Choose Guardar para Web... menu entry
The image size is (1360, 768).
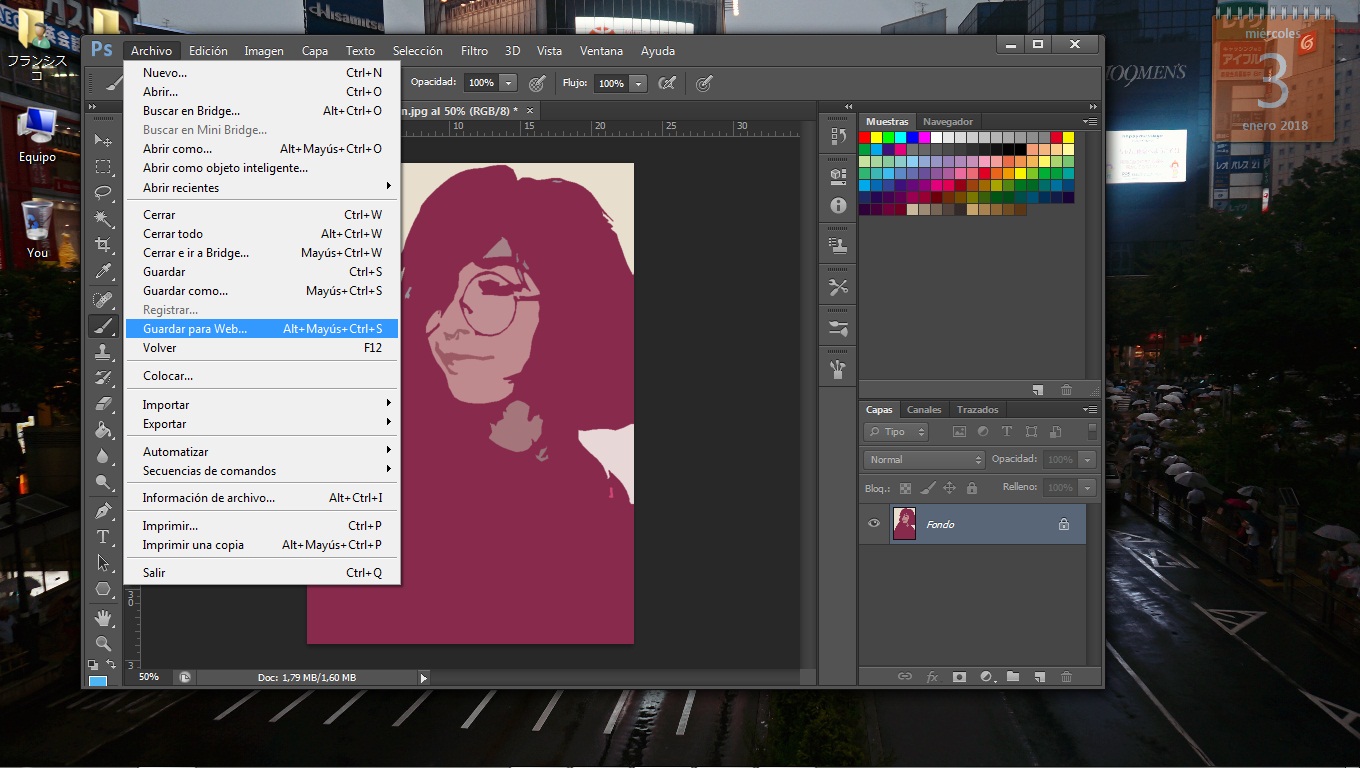point(262,329)
